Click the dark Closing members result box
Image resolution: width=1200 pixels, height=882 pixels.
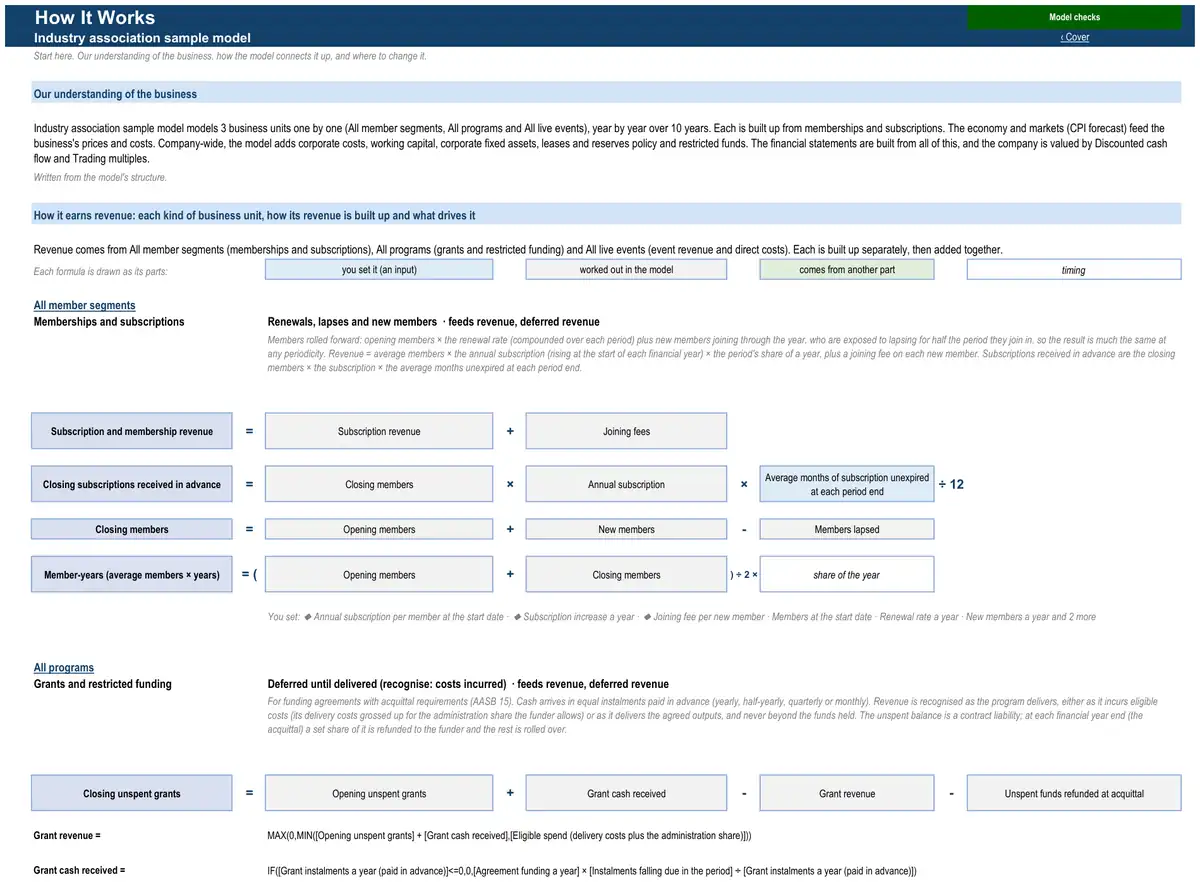click(132, 529)
